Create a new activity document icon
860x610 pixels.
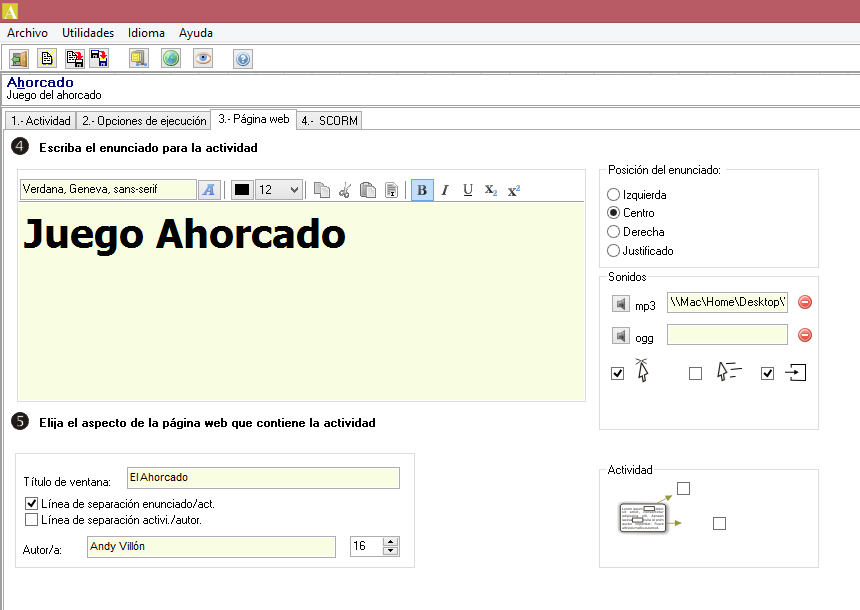click(47, 59)
